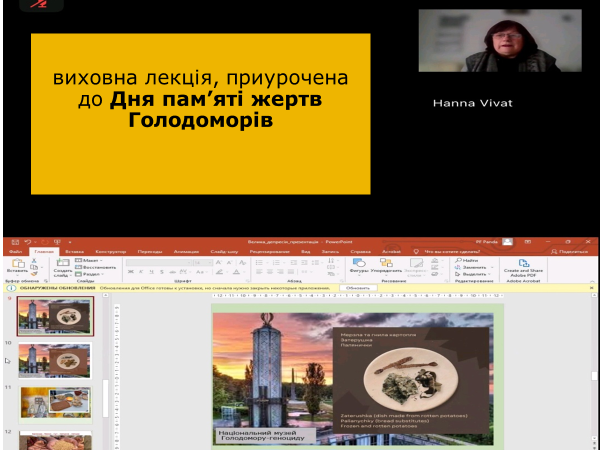600x450 pixels.
Task: Expand the Layout (Макет) dropdown
Action: pyautogui.click(x=92, y=260)
